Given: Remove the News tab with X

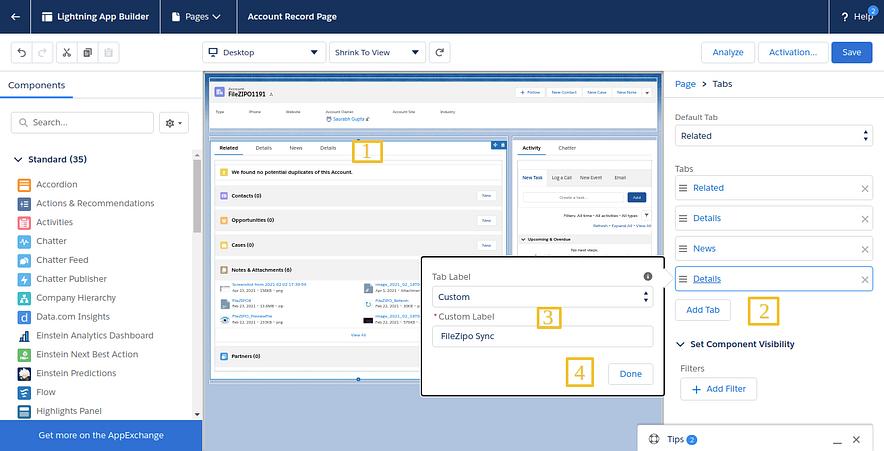Looking at the screenshot, I should pyautogui.click(x=865, y=249).
